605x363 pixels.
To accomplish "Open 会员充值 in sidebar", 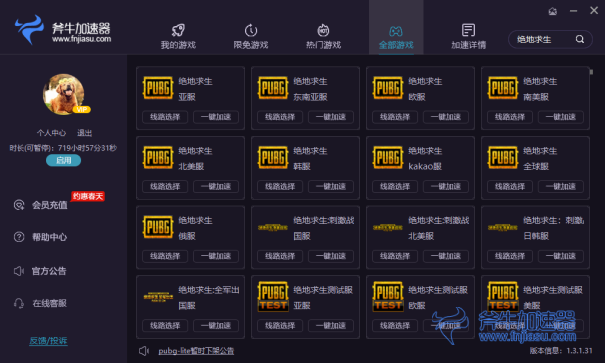I will pyautogui.click(x=49, y=205).
